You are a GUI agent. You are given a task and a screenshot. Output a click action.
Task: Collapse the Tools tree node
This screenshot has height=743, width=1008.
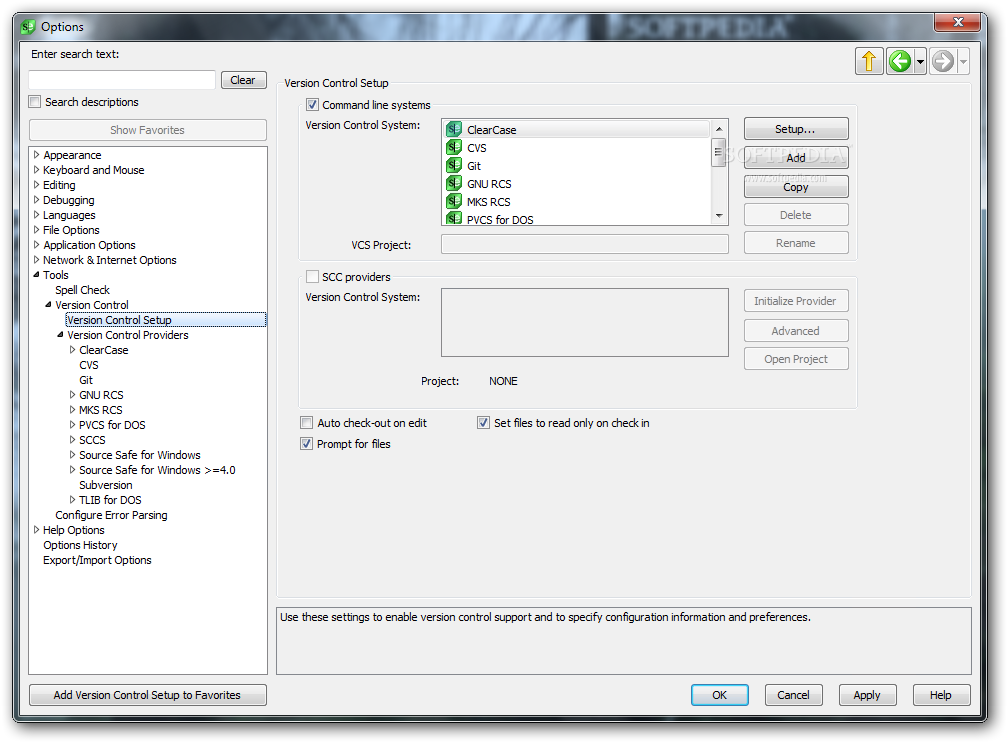click(37, 274)
